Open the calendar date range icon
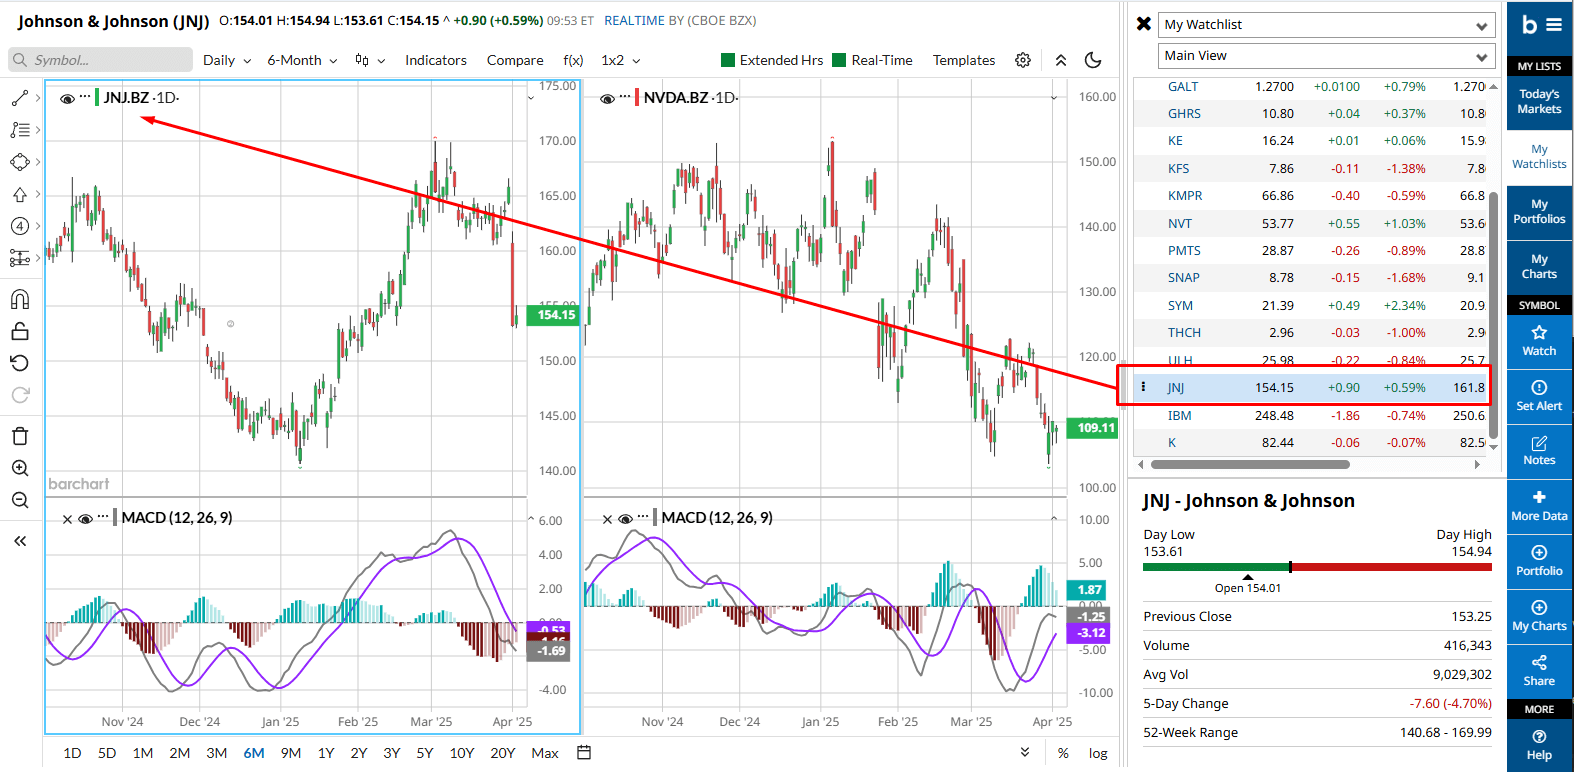 [585, 752]
